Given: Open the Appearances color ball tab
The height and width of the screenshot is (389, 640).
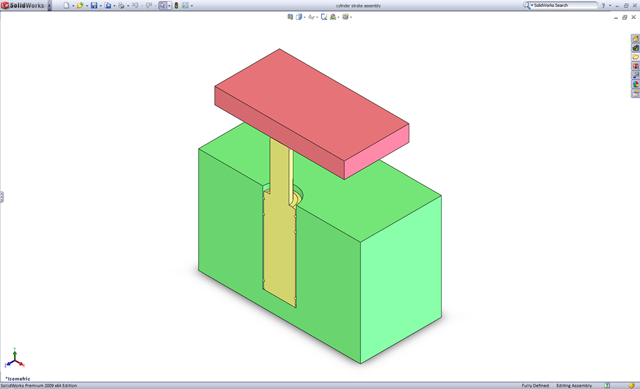Looking at the screenshot, I should [636, 84].
